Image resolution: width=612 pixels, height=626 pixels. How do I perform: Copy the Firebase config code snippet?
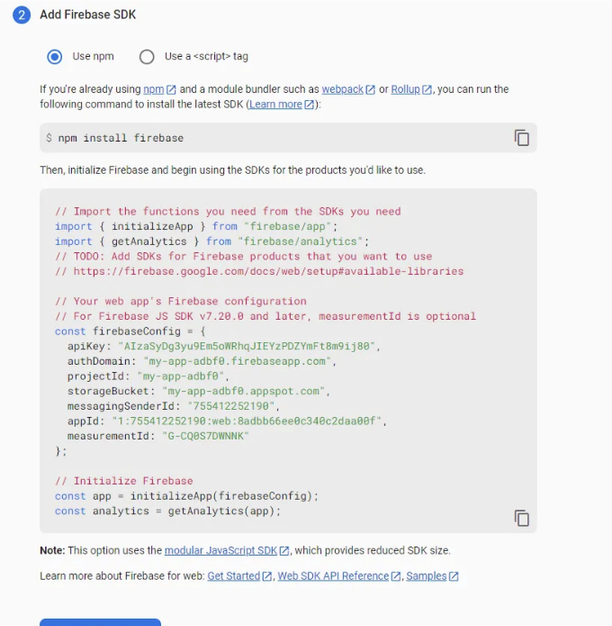click(x=521, y=518)
